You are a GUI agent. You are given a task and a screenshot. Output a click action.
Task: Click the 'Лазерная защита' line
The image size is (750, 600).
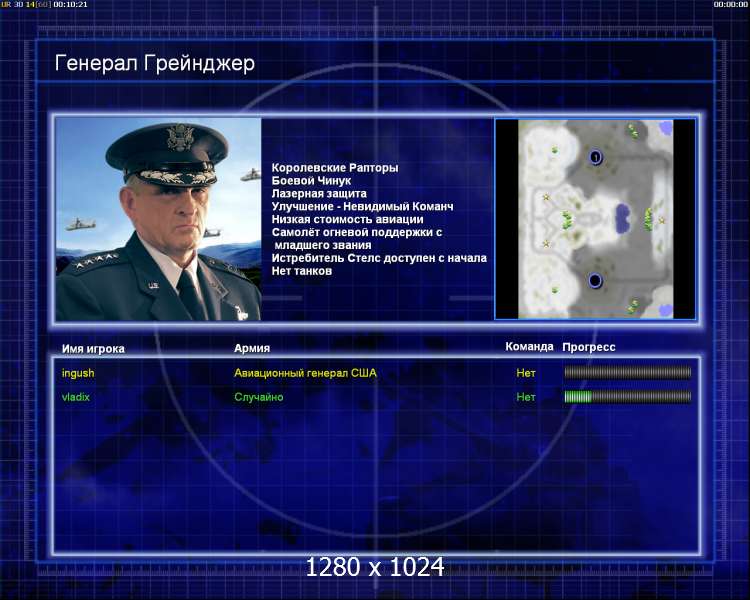click(x=319, y=193)
